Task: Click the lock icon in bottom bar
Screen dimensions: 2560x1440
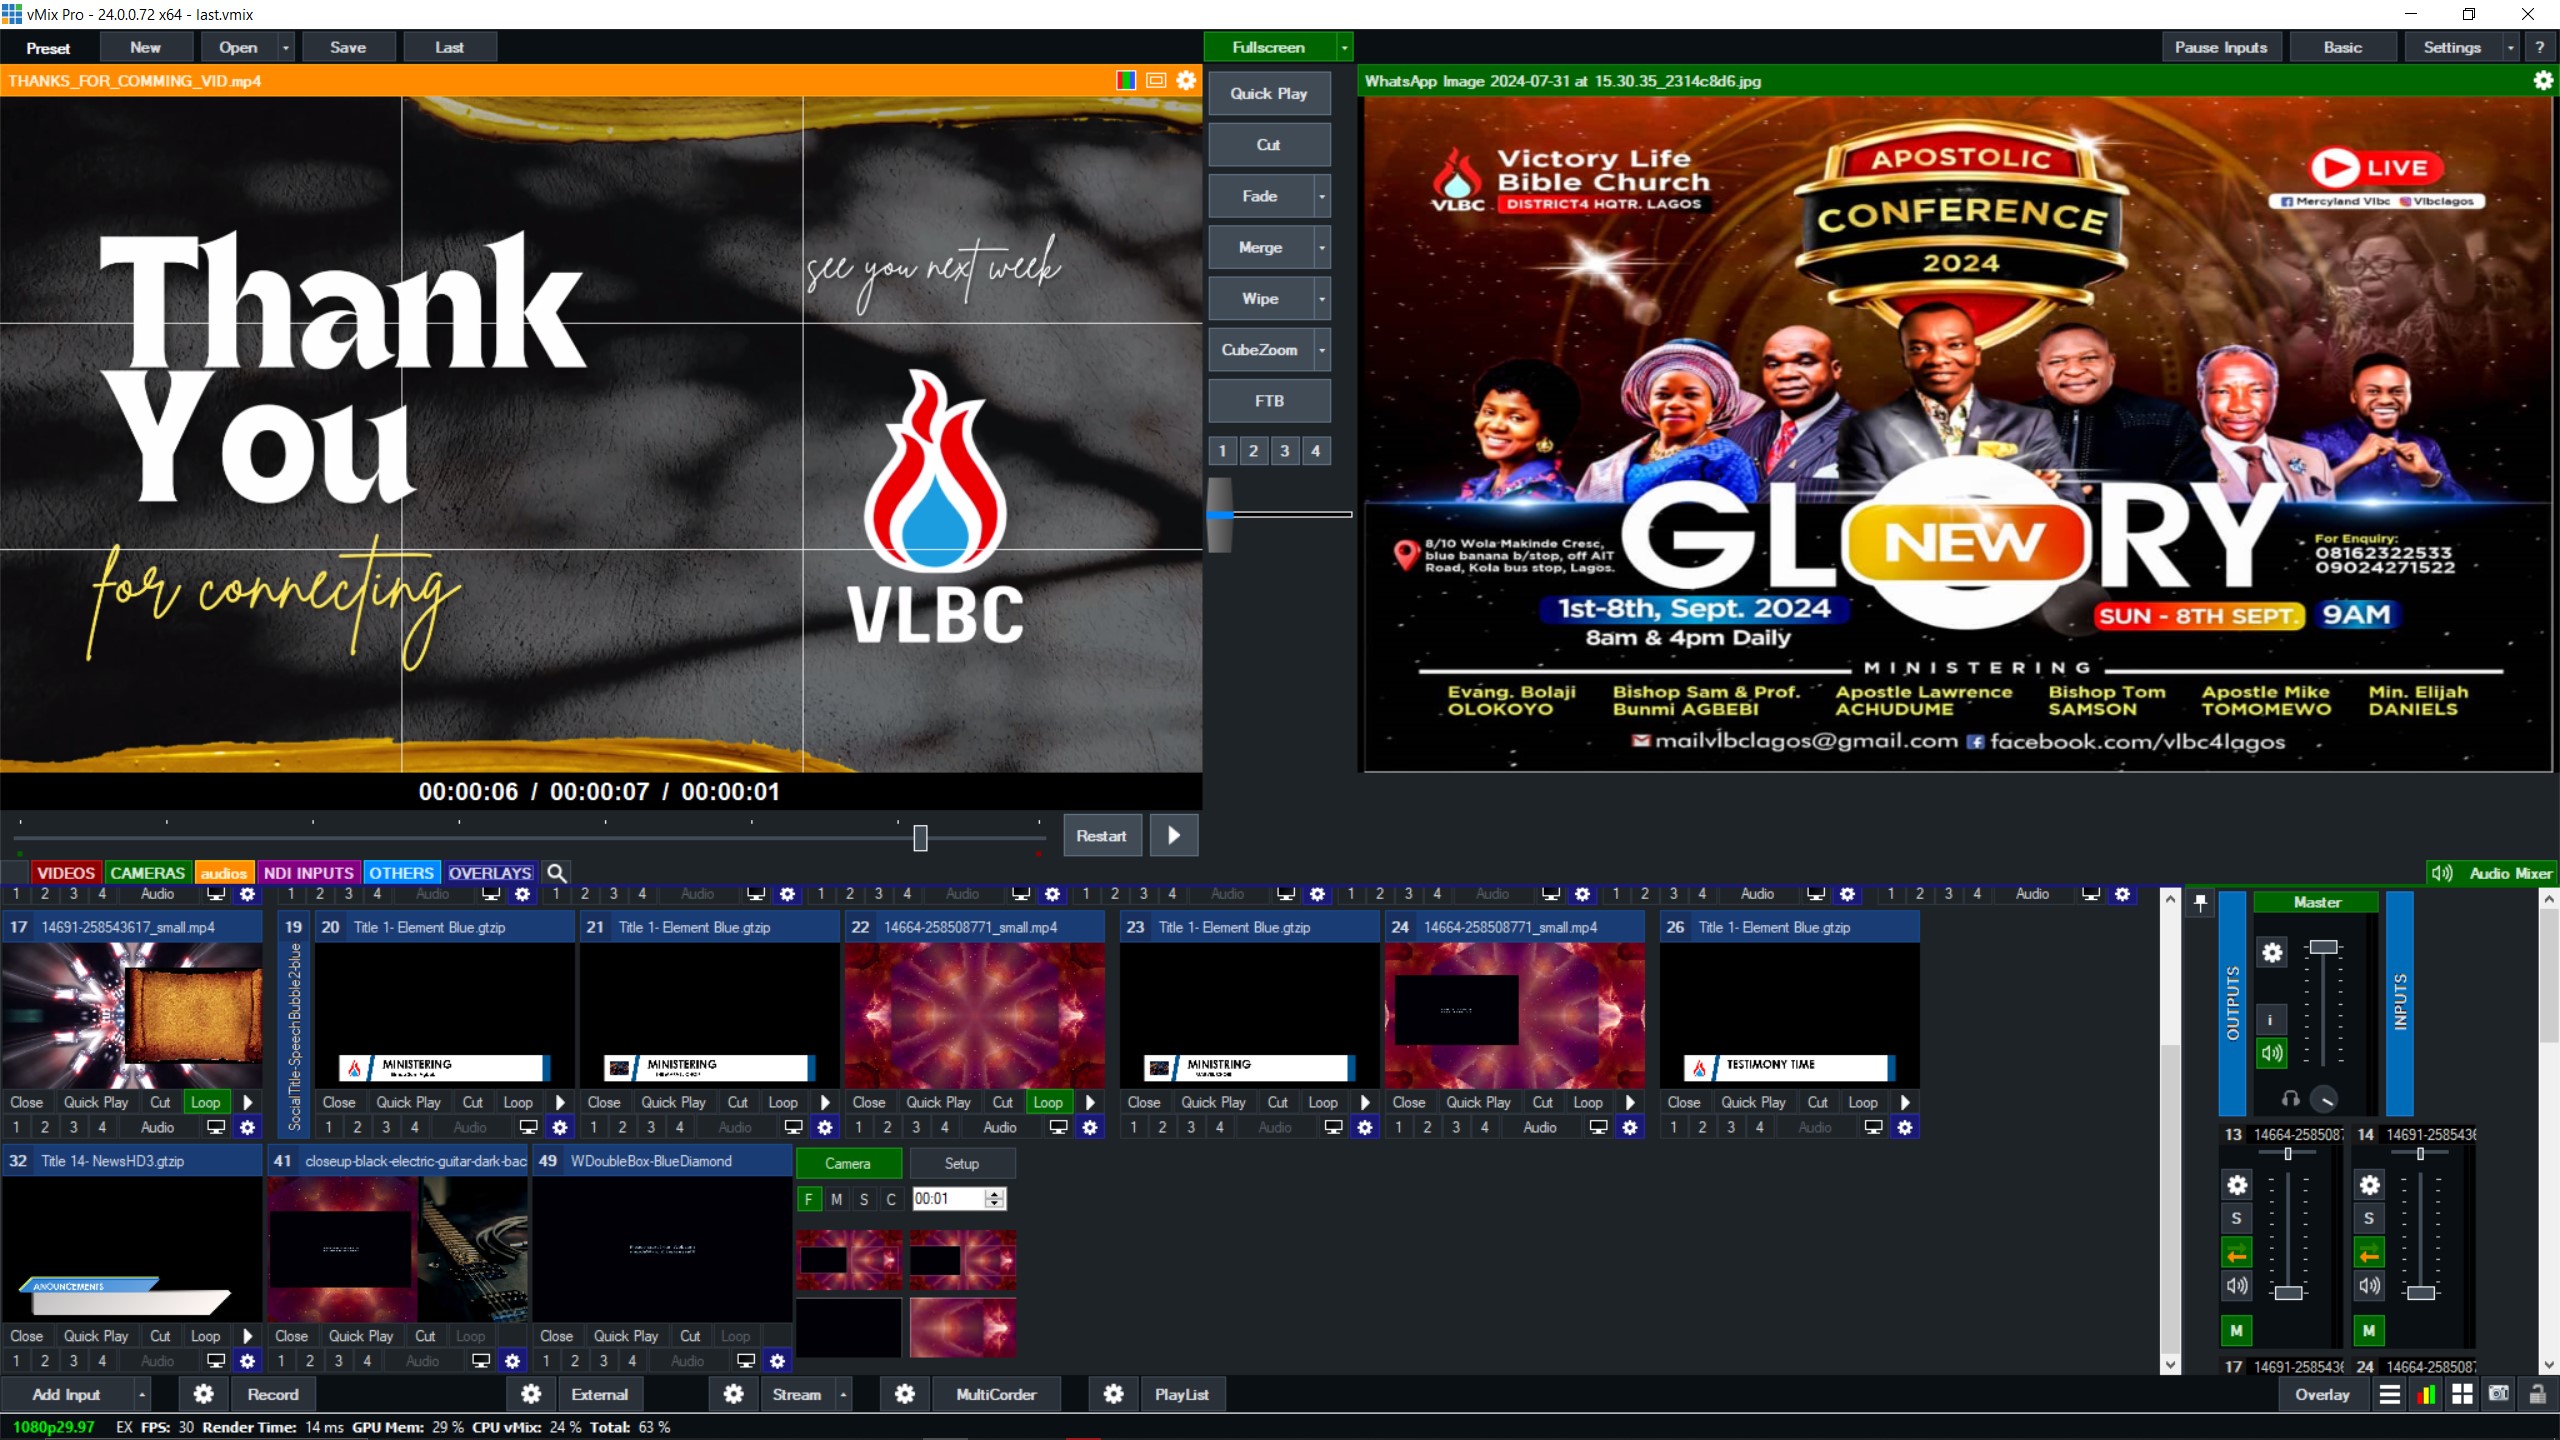Action: (x=2537, y=1394)
